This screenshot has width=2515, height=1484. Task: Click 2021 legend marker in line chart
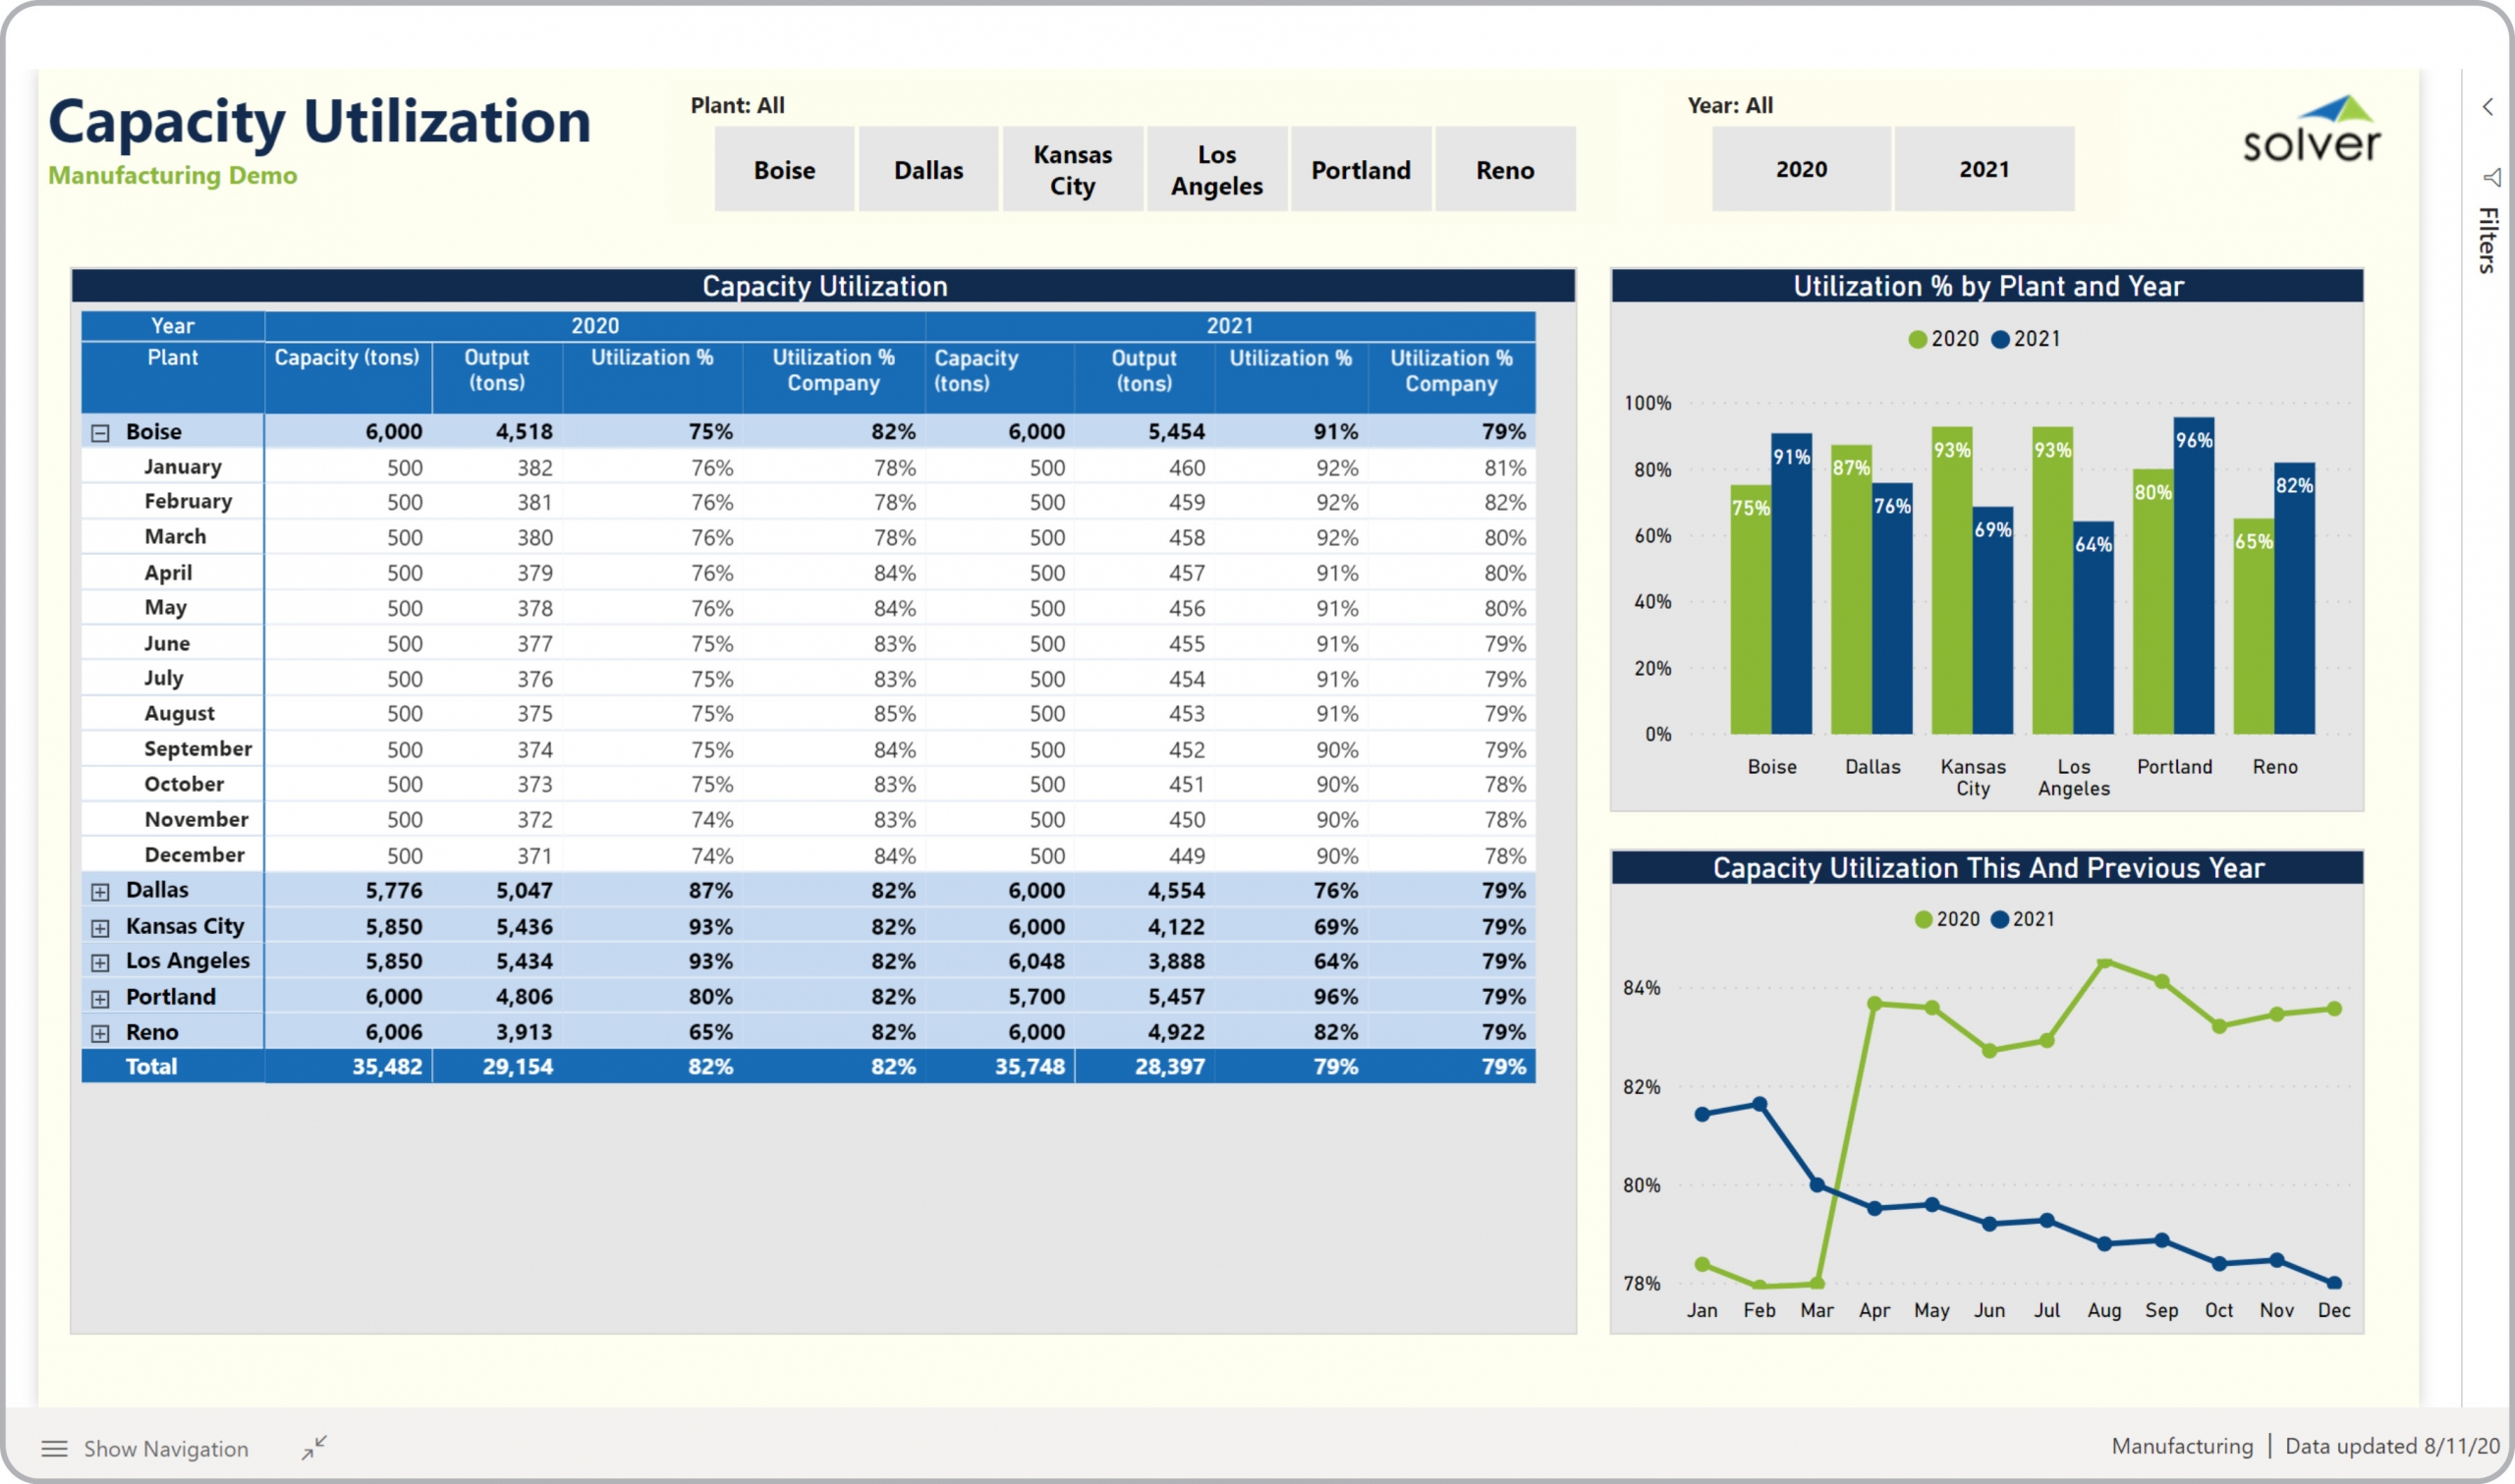click(x=1999, y=919)
